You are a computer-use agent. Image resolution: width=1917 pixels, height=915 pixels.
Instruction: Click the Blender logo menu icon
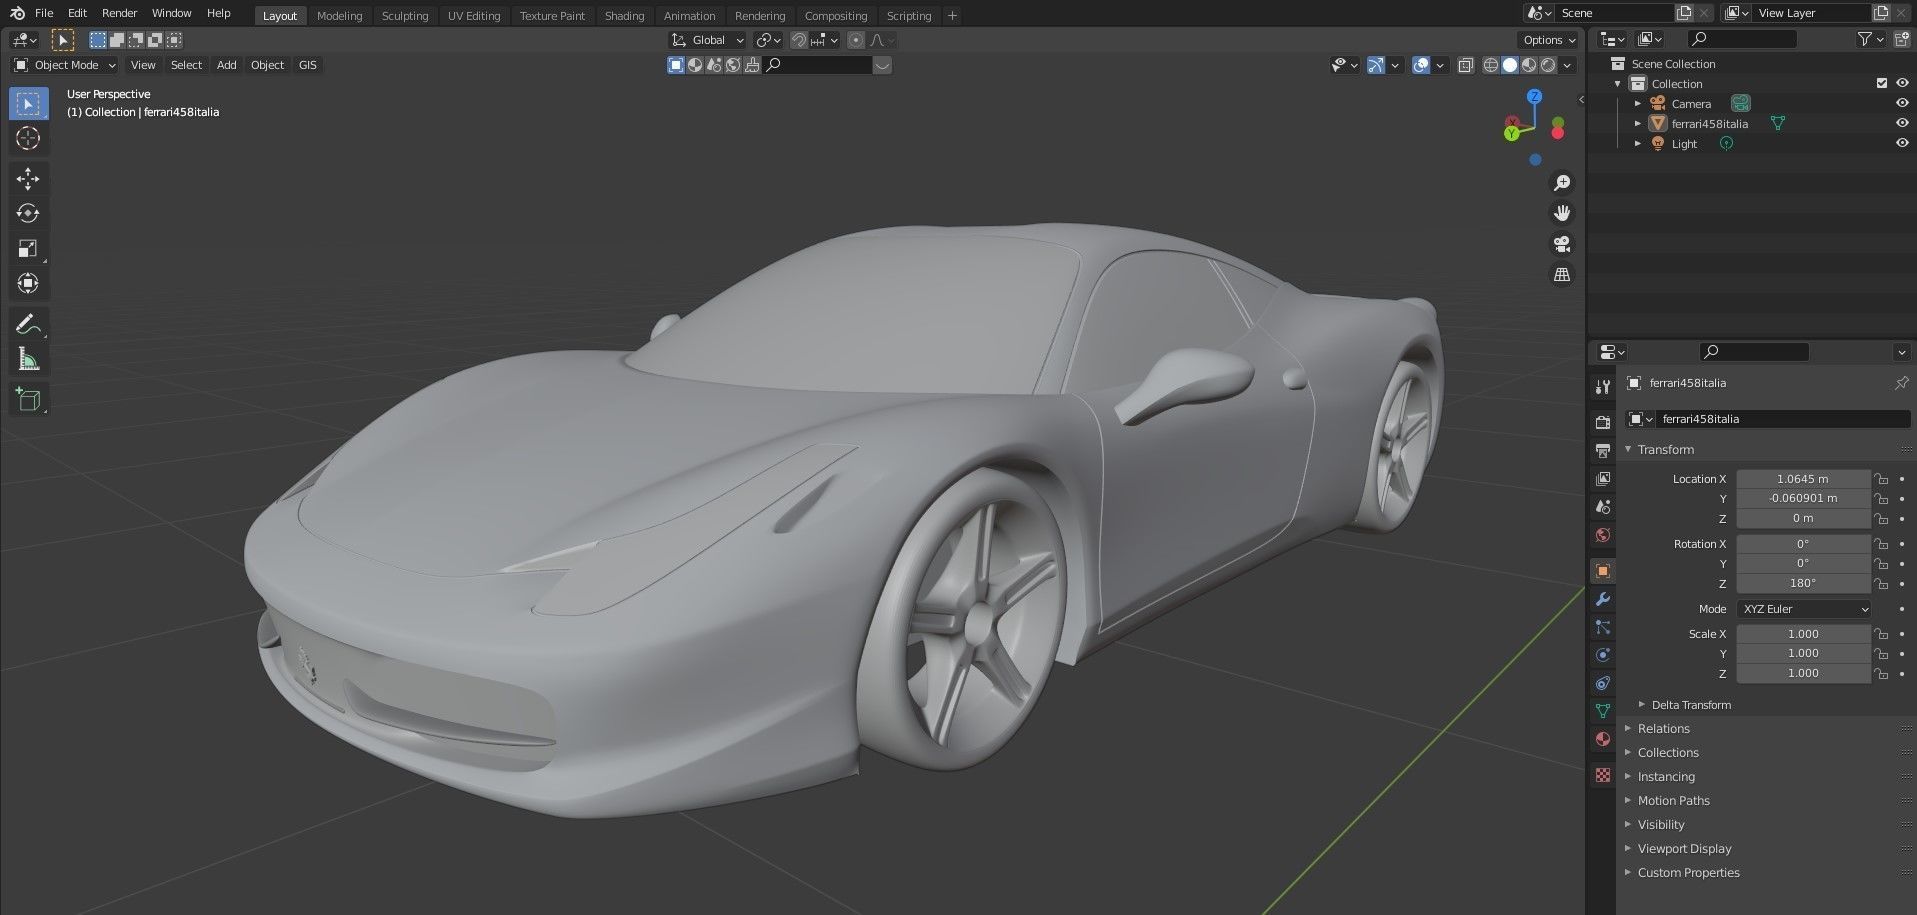coord(17,13)
